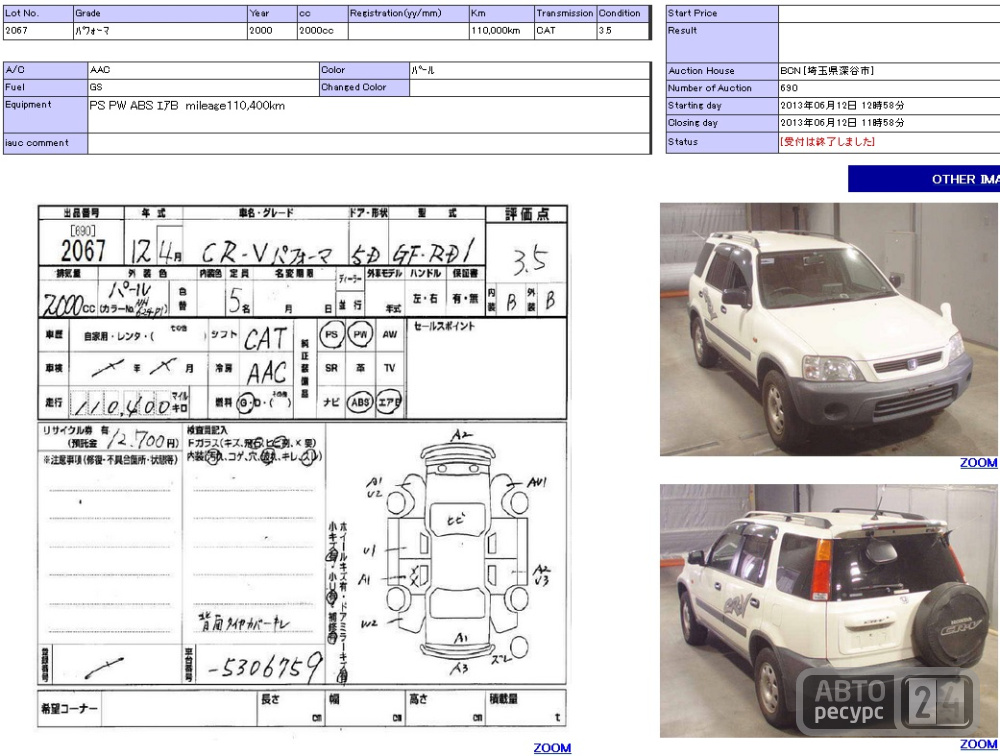Select the Transmission value CAT
This screenshot has width=1000, height=756.
tap(546, 31)
